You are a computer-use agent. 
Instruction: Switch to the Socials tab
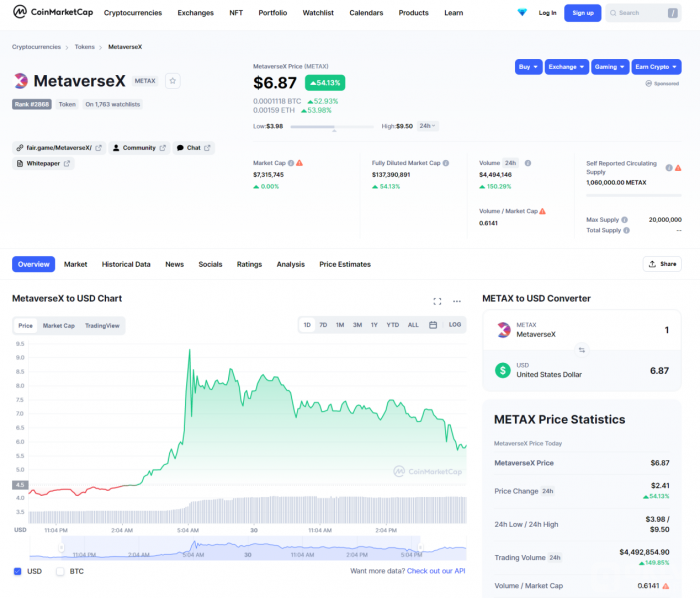tap(210, 264)
